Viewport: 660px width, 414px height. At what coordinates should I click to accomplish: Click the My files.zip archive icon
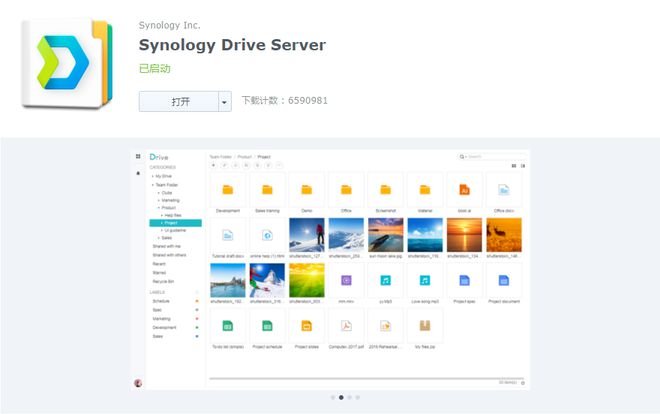coord(425,326)
